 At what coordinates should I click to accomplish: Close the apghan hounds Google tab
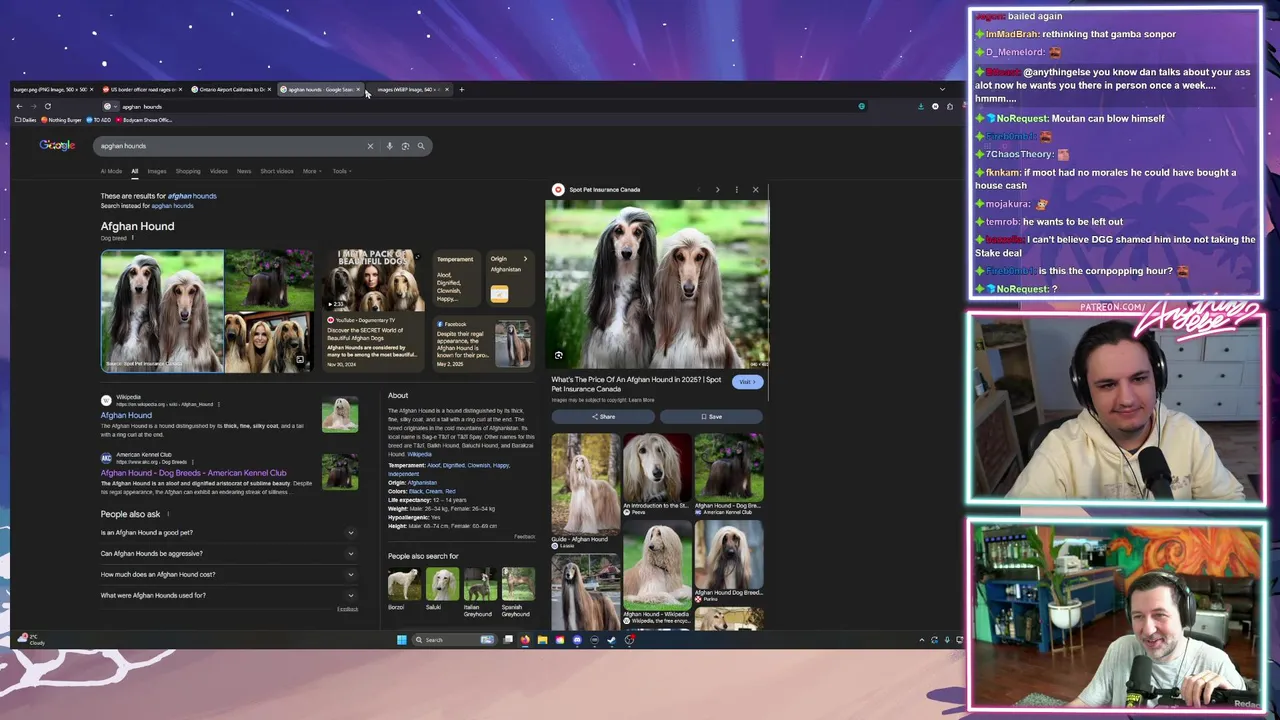pyautogui.click(x=358, y=90)
